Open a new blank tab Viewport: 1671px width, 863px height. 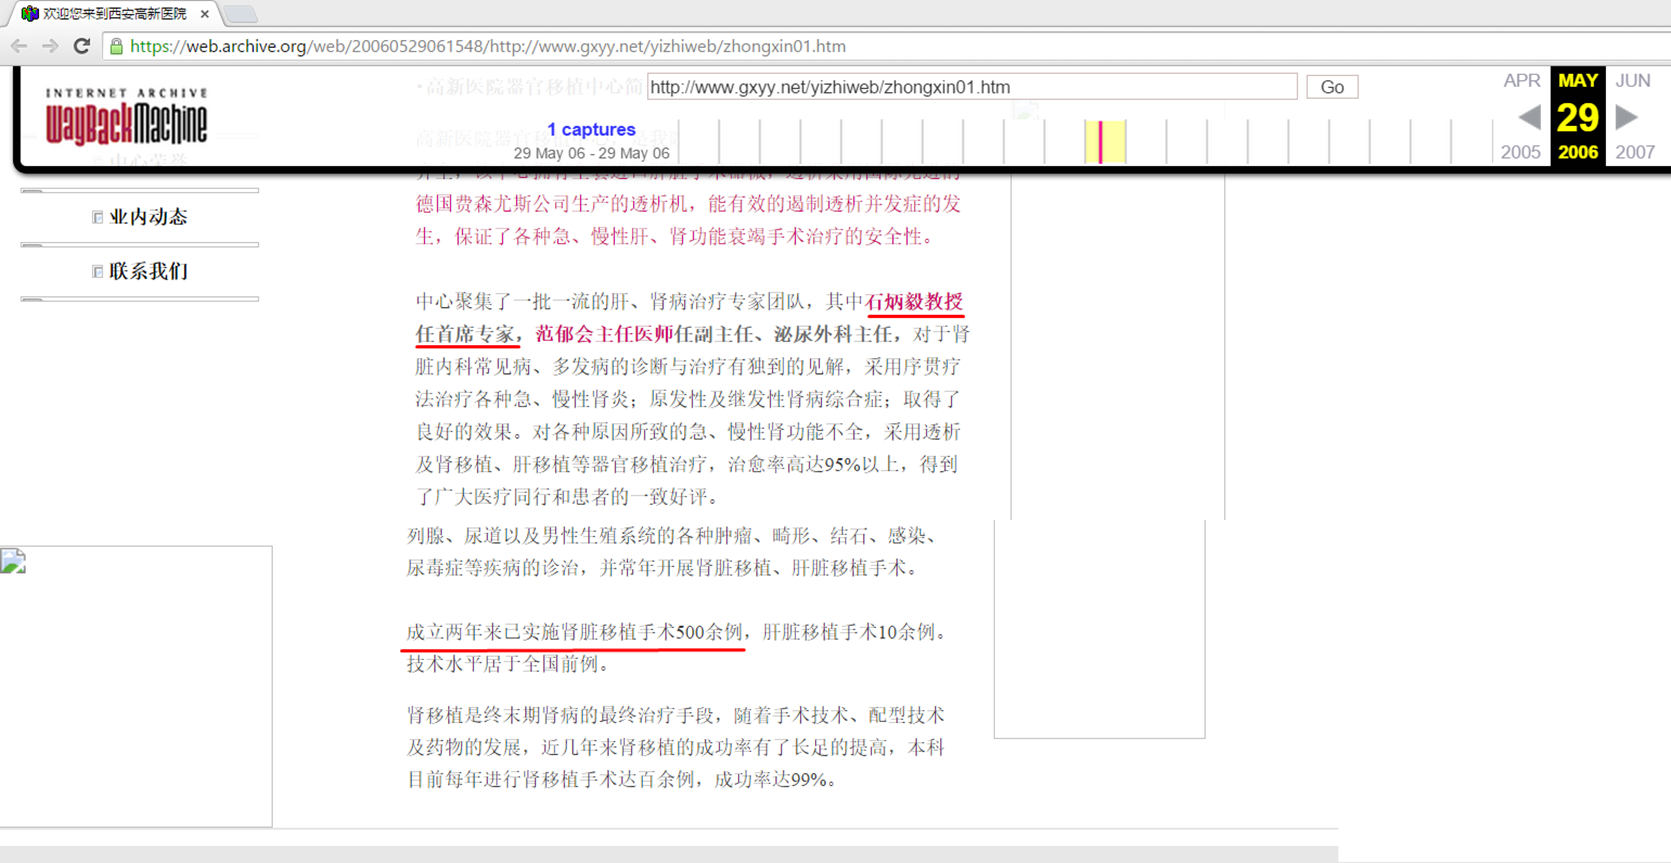pos(240,14)
